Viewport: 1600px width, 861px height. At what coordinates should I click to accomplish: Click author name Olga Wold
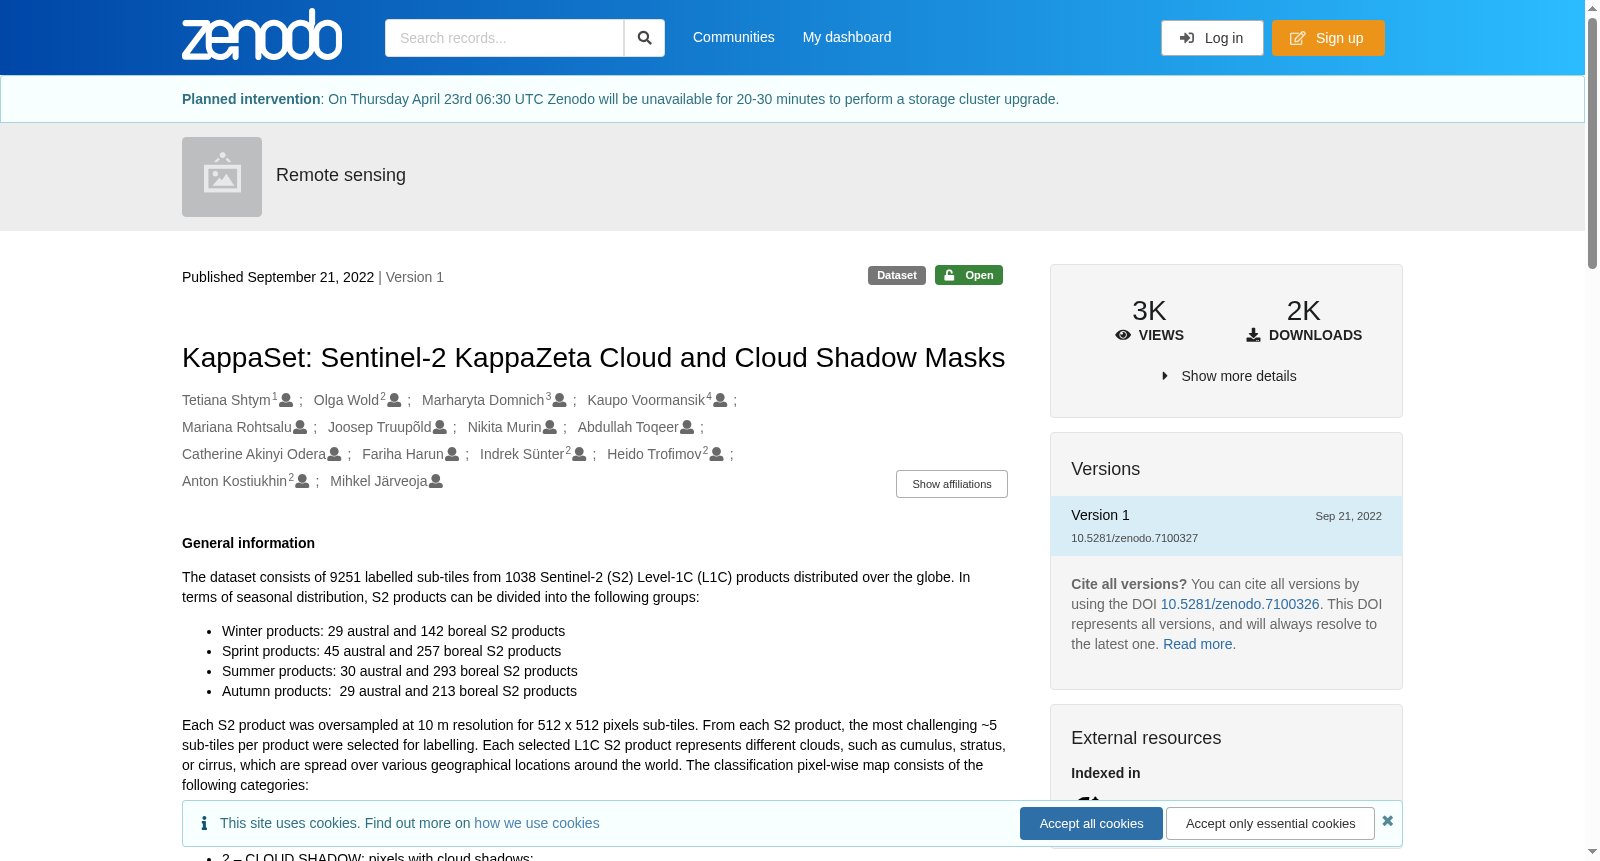(x=346, y=400)
